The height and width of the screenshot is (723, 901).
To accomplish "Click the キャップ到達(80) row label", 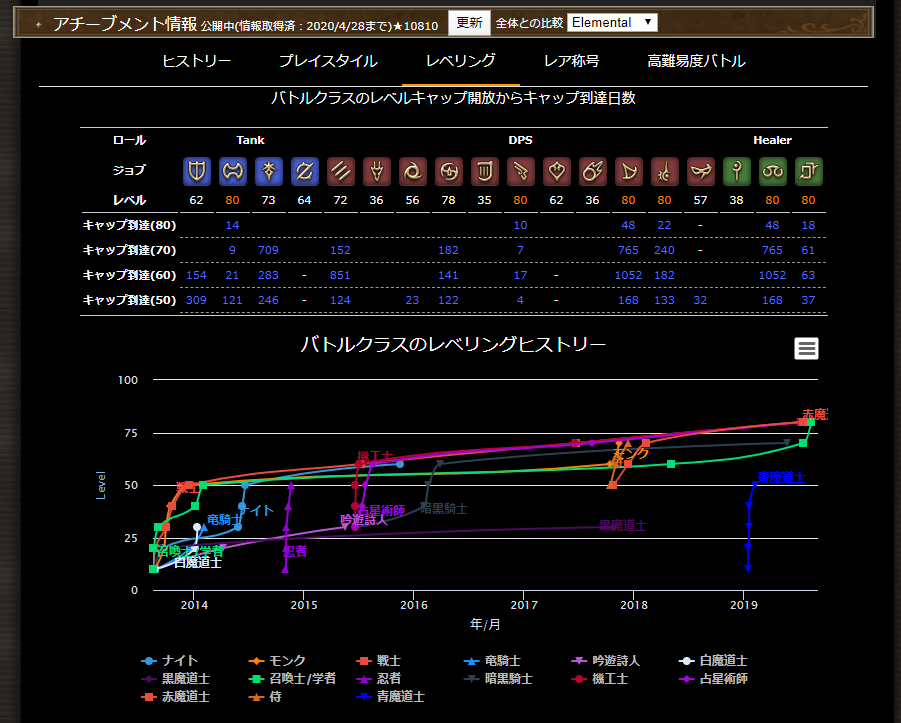I will 129,225.
